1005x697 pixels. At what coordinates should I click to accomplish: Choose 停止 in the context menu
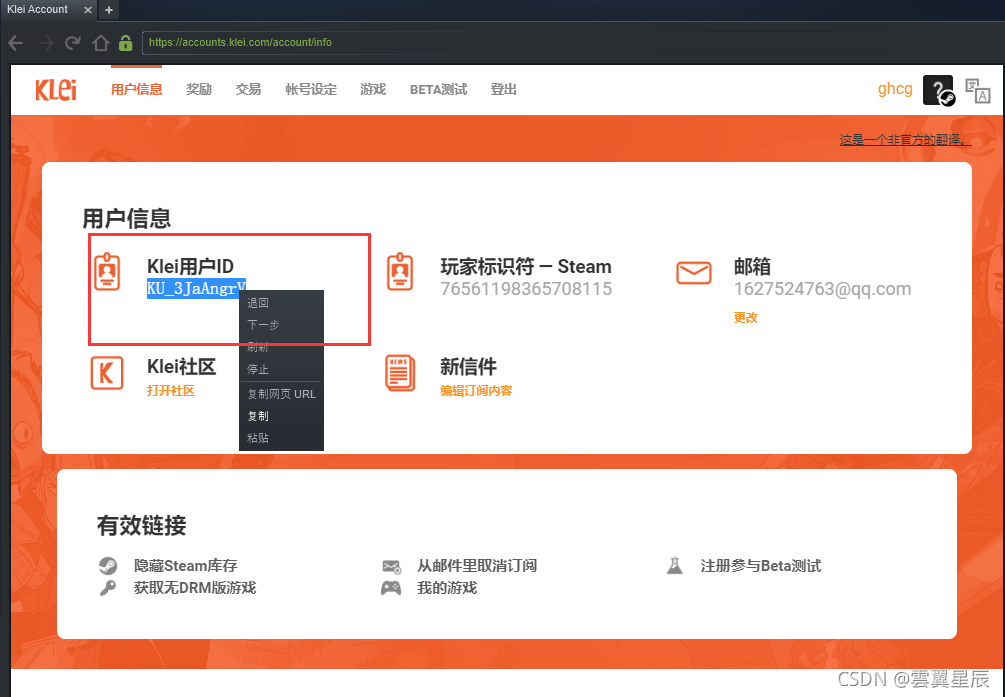[x=281, y=369]
